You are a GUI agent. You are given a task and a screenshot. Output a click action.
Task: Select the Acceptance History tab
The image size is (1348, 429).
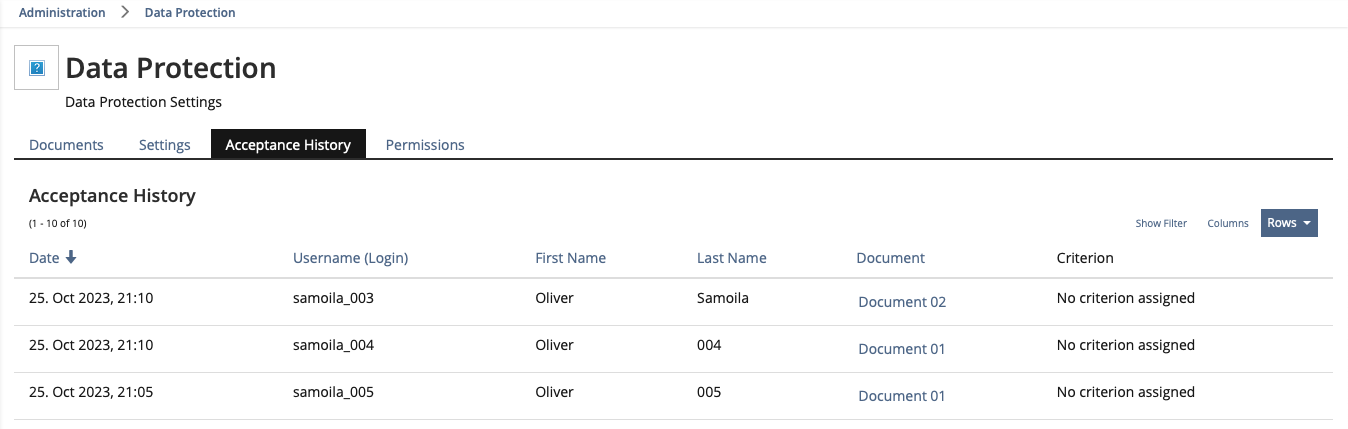(x=288, y=145)
